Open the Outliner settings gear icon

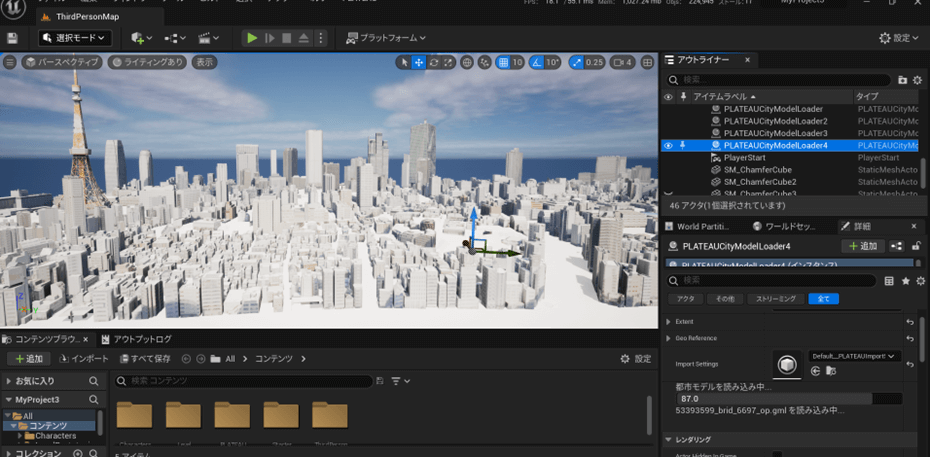click(917, 80)
